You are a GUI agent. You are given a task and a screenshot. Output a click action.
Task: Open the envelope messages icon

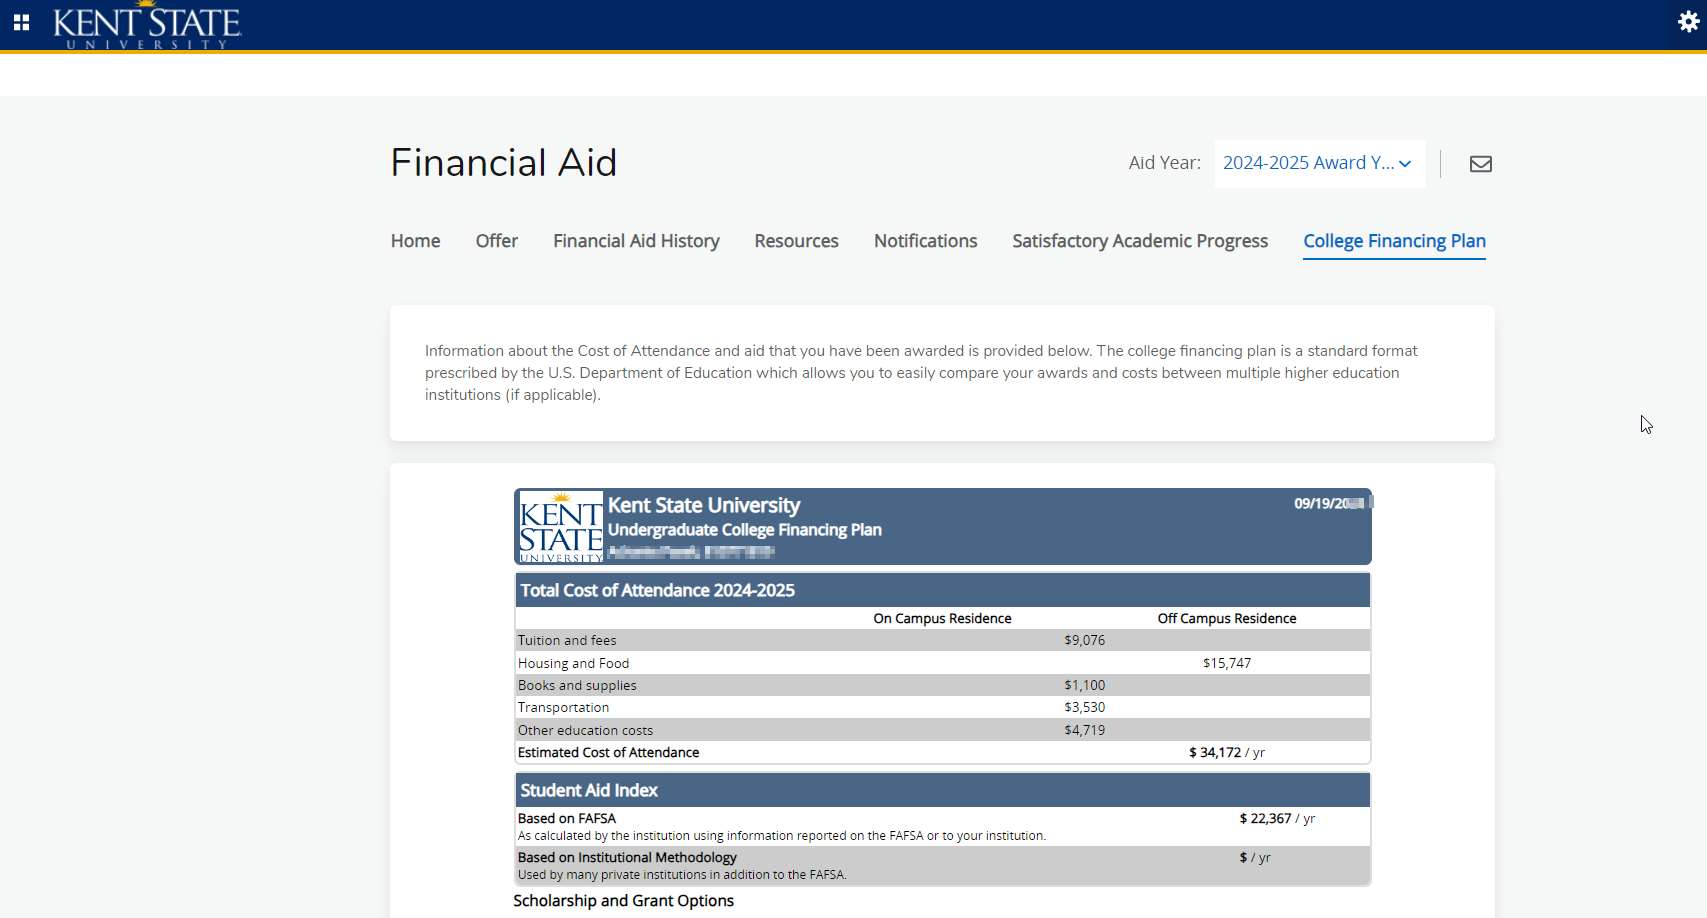(x=1481, y=164)
